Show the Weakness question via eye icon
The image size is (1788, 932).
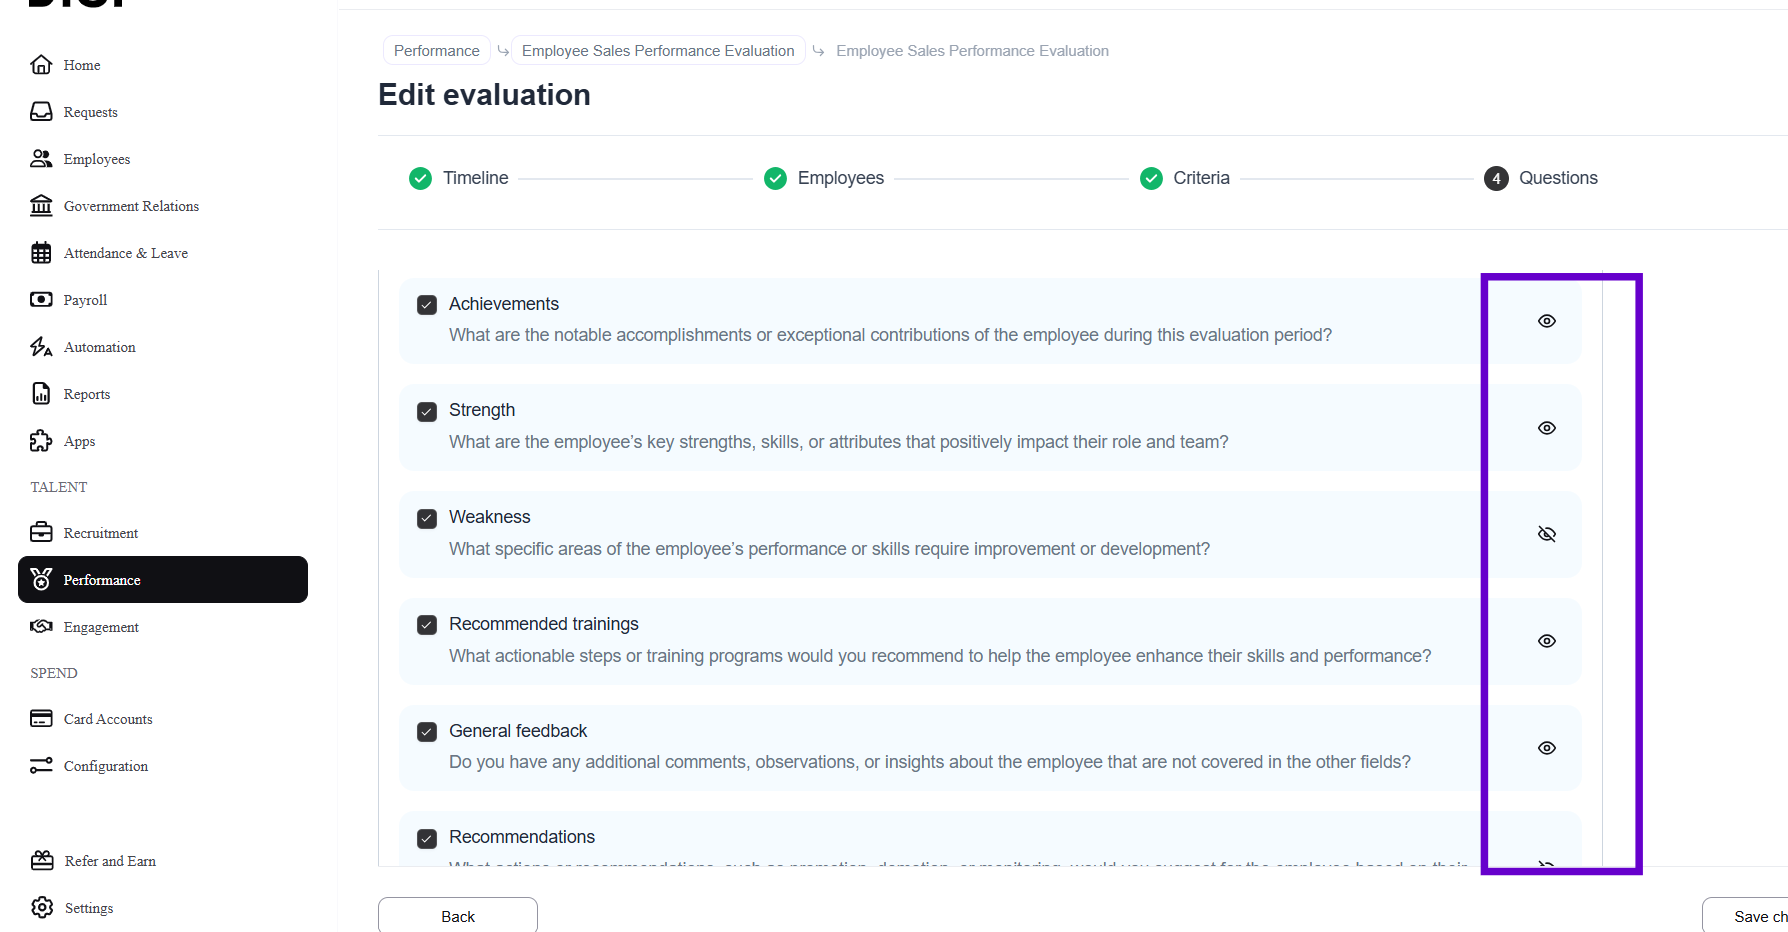1546,534
